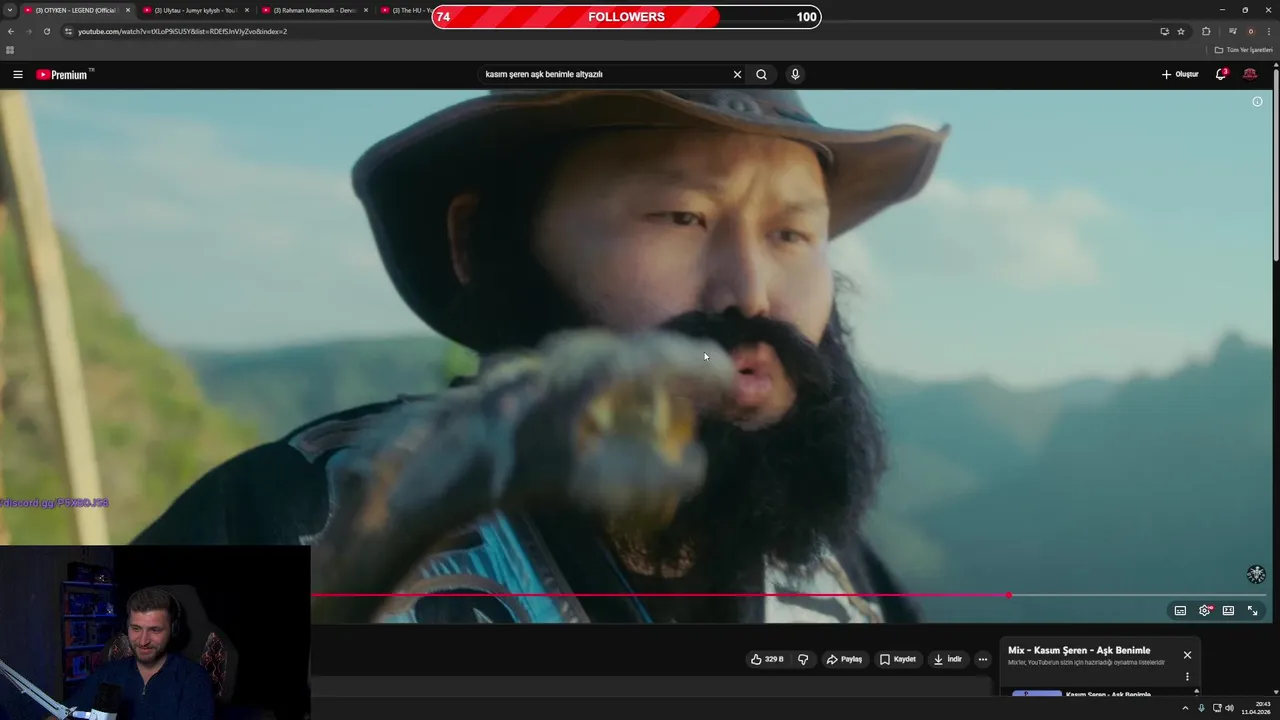This screenshot has height=720, width=1280.
Task: Like the video with 329 B likes
Action: click(x=766, y=659)
